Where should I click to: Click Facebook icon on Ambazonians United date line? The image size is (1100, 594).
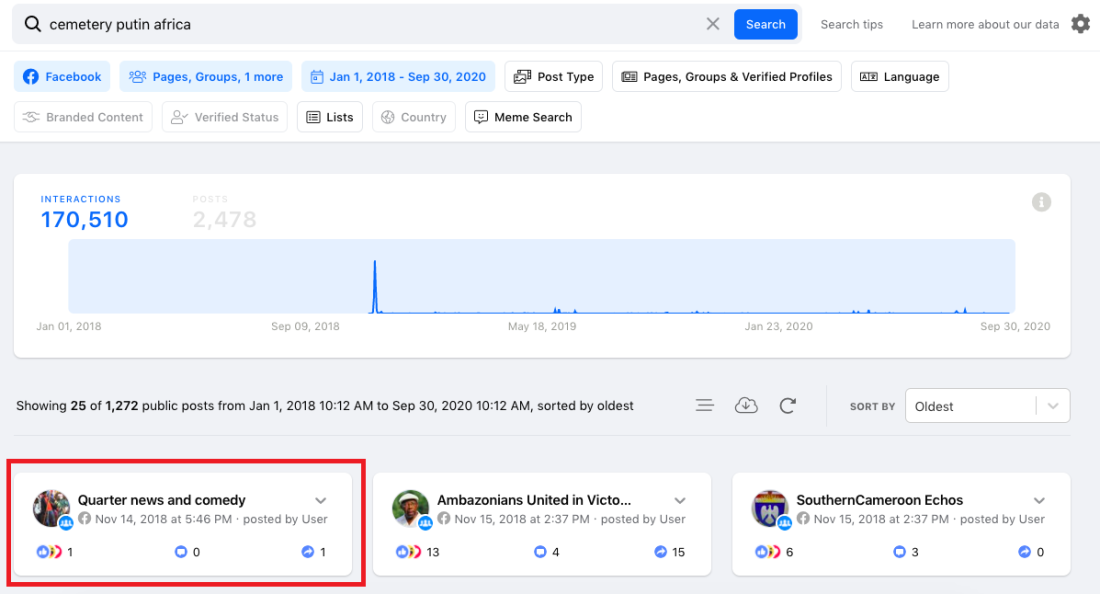tap(443, 518)
